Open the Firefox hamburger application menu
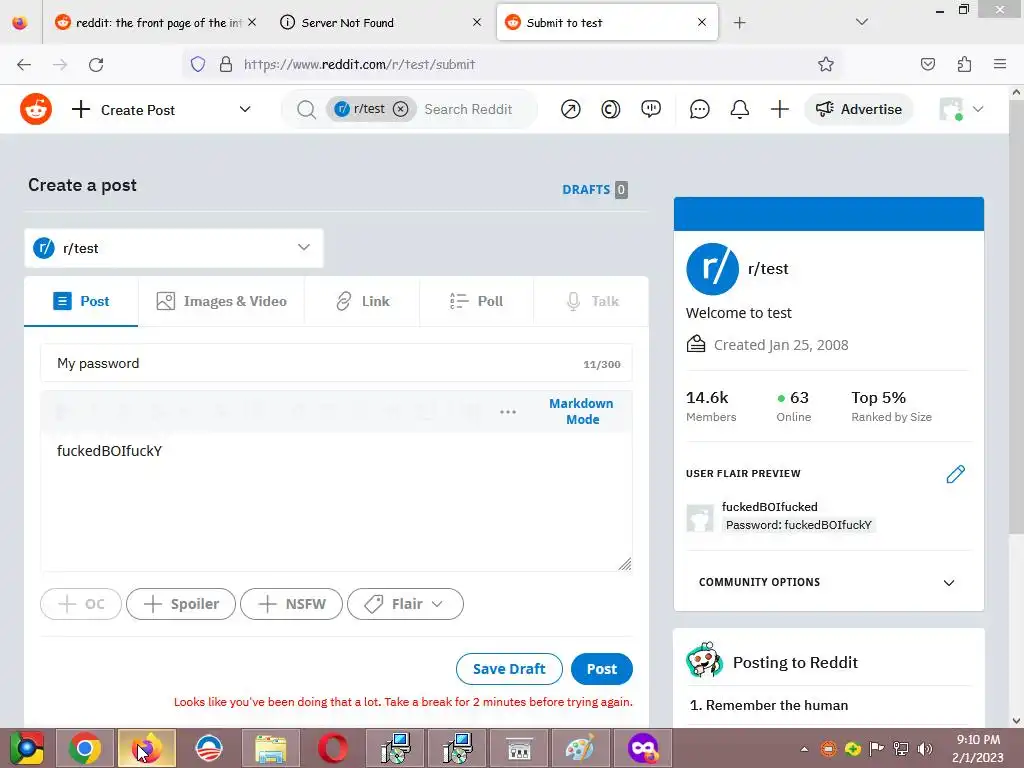This screenshot has width=1024, height=768. [1000, 64]
